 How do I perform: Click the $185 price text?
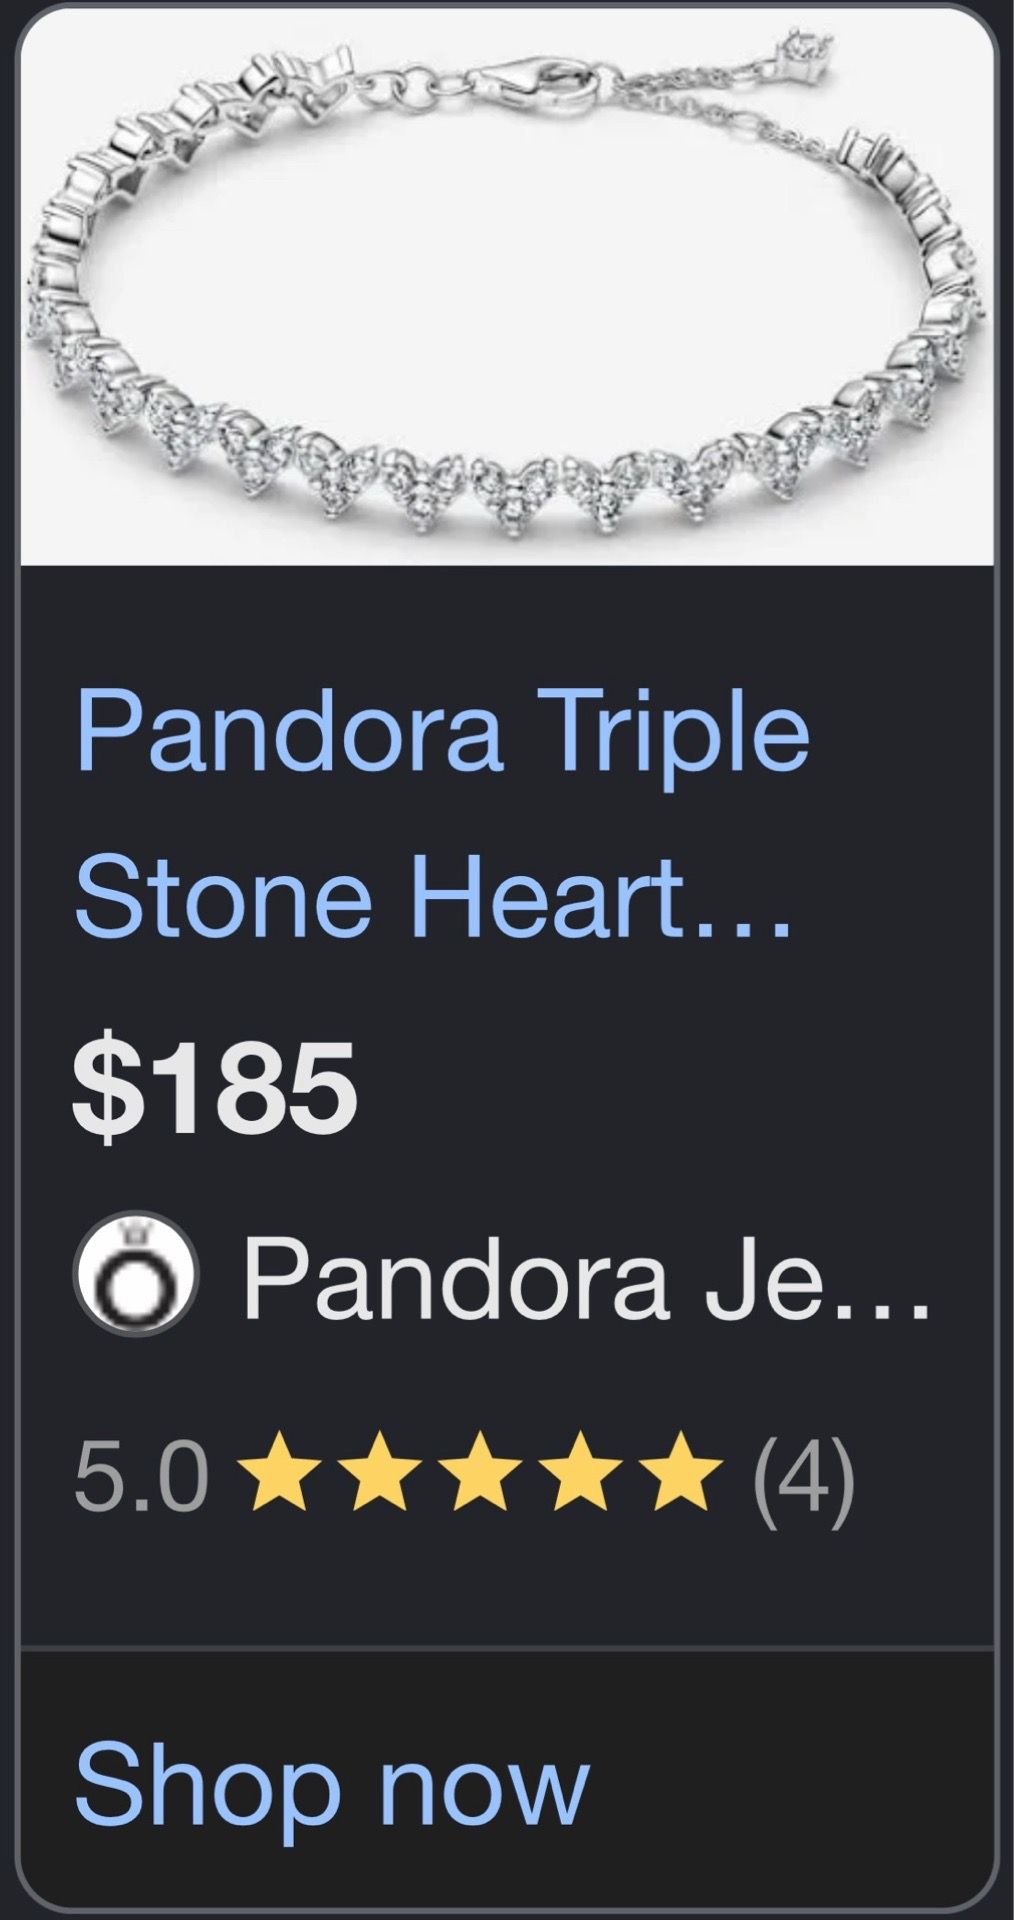coord(214,1086)
